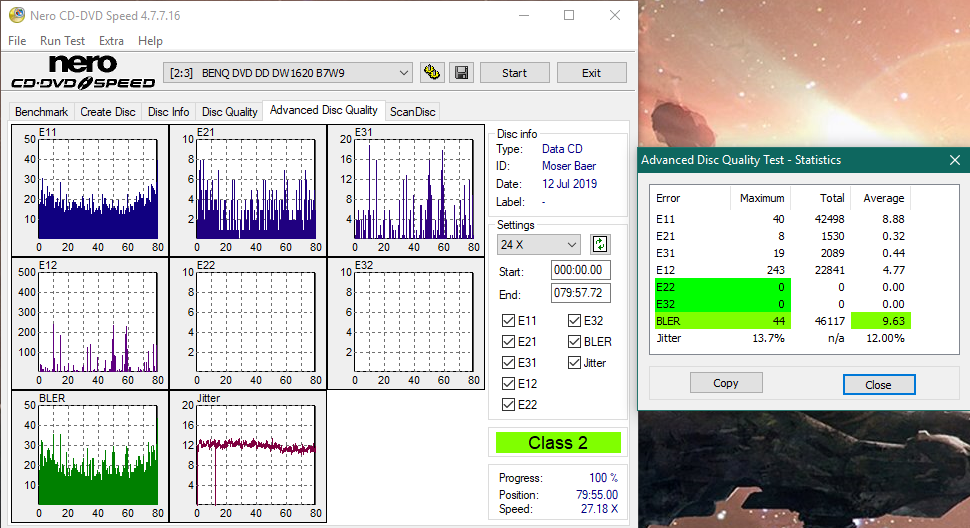Click the E22 error graph
Viewport: 970px width, 528px height.
(x=248, y=323)
